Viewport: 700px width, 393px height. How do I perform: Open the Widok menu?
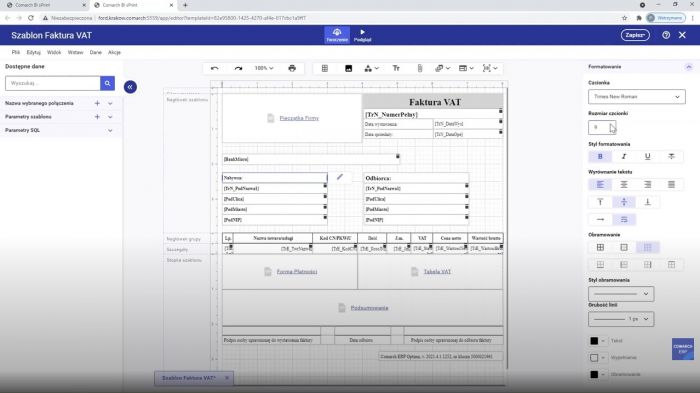click(x=54, y=52)
